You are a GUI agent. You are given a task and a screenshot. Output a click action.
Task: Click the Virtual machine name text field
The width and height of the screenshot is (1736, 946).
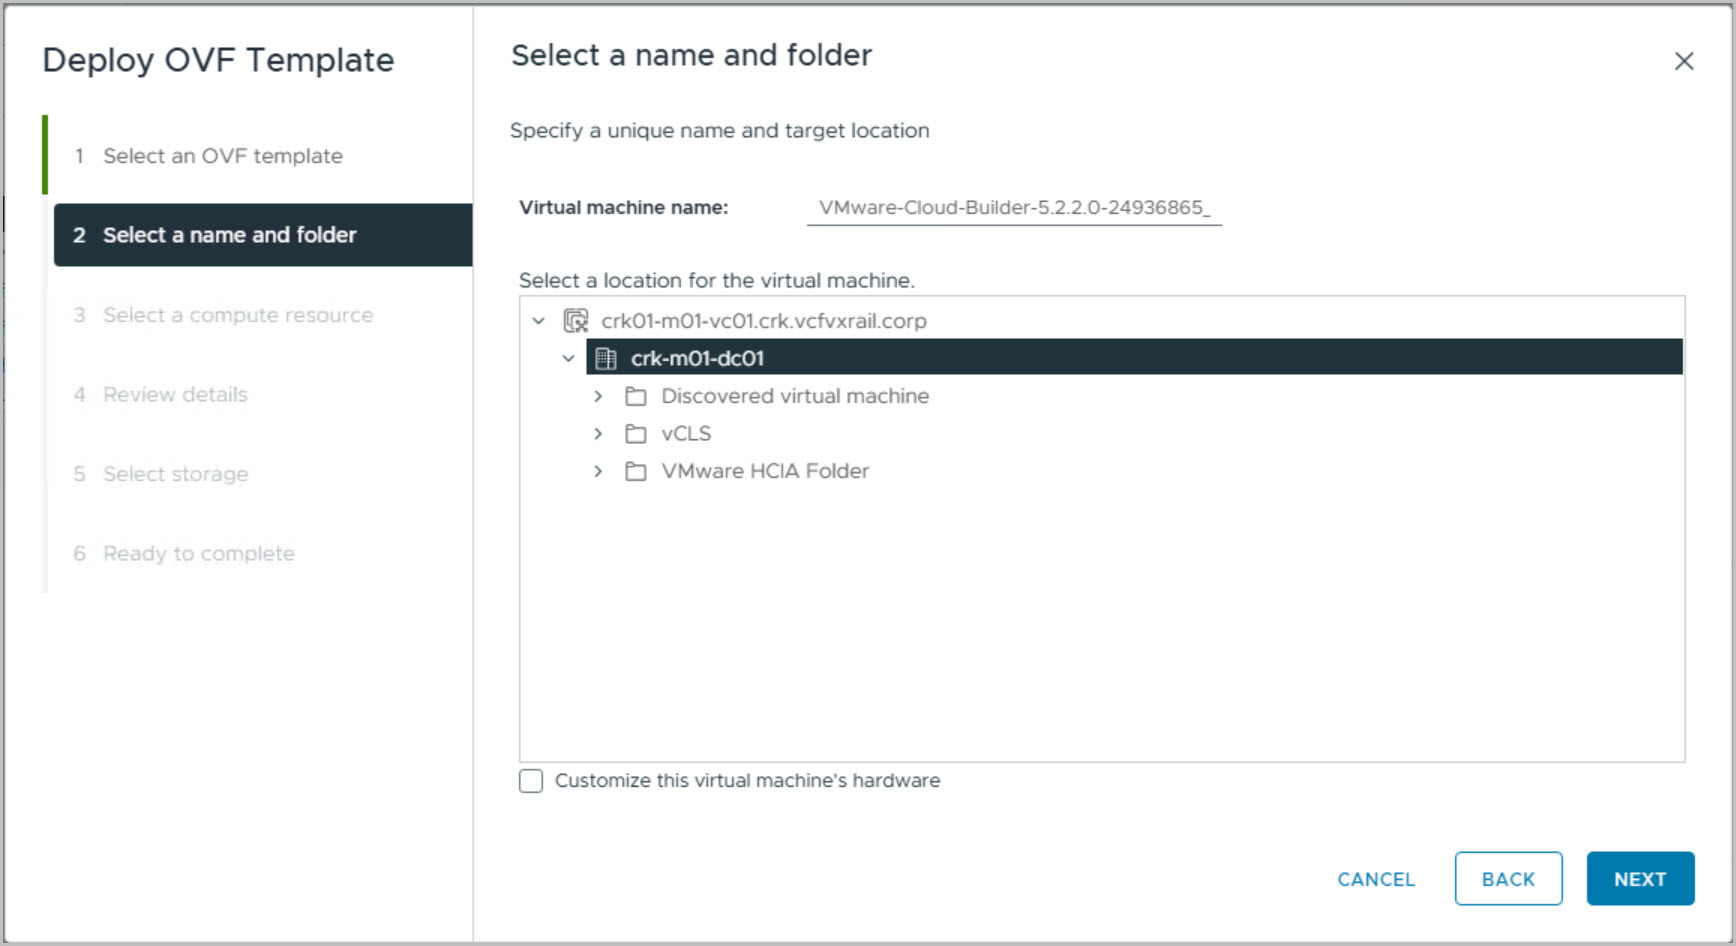tap(1013, 208)
